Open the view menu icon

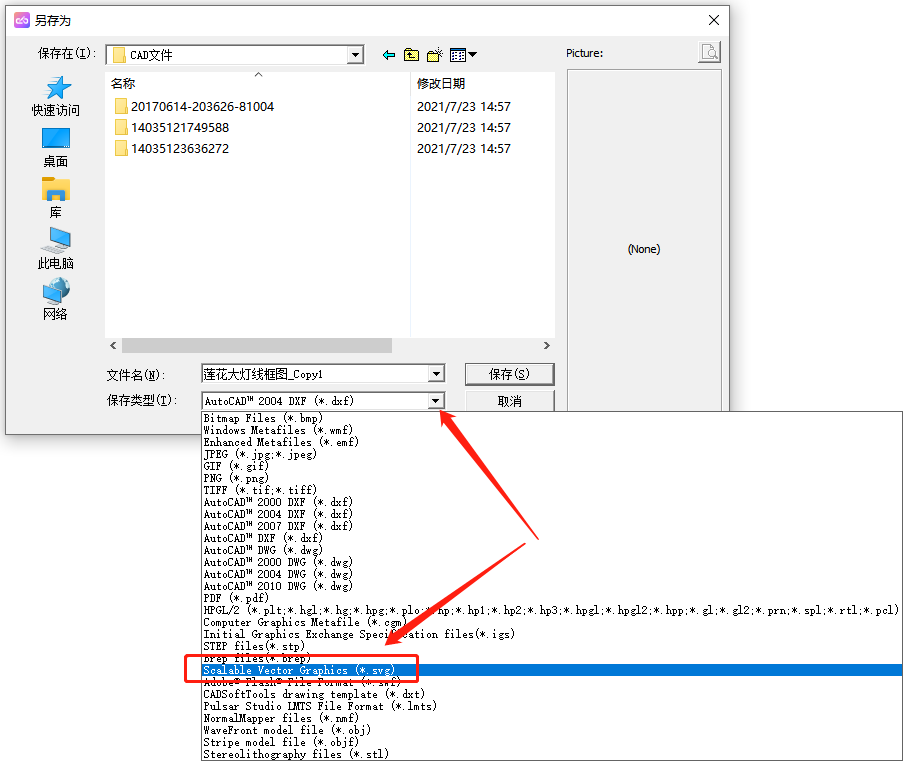click(x=463, y=55)
